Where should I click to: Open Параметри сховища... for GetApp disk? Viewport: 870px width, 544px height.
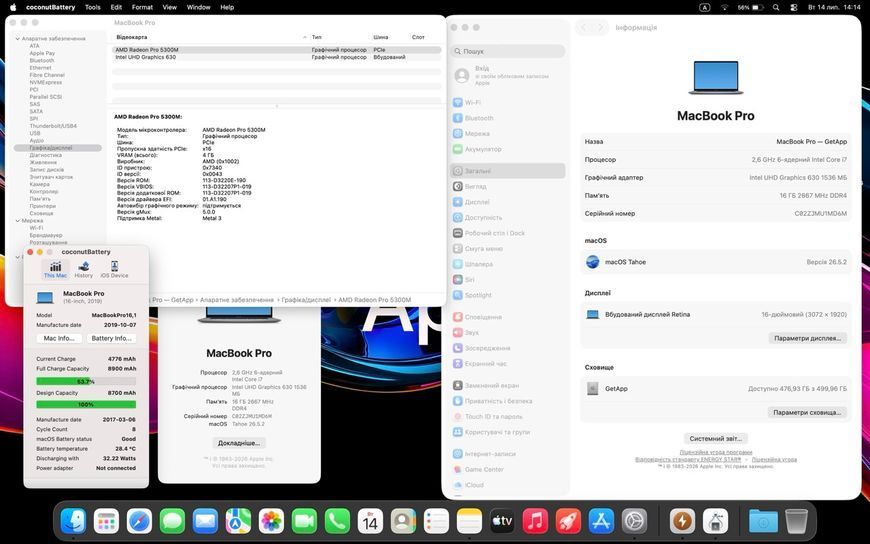point(807,412)
